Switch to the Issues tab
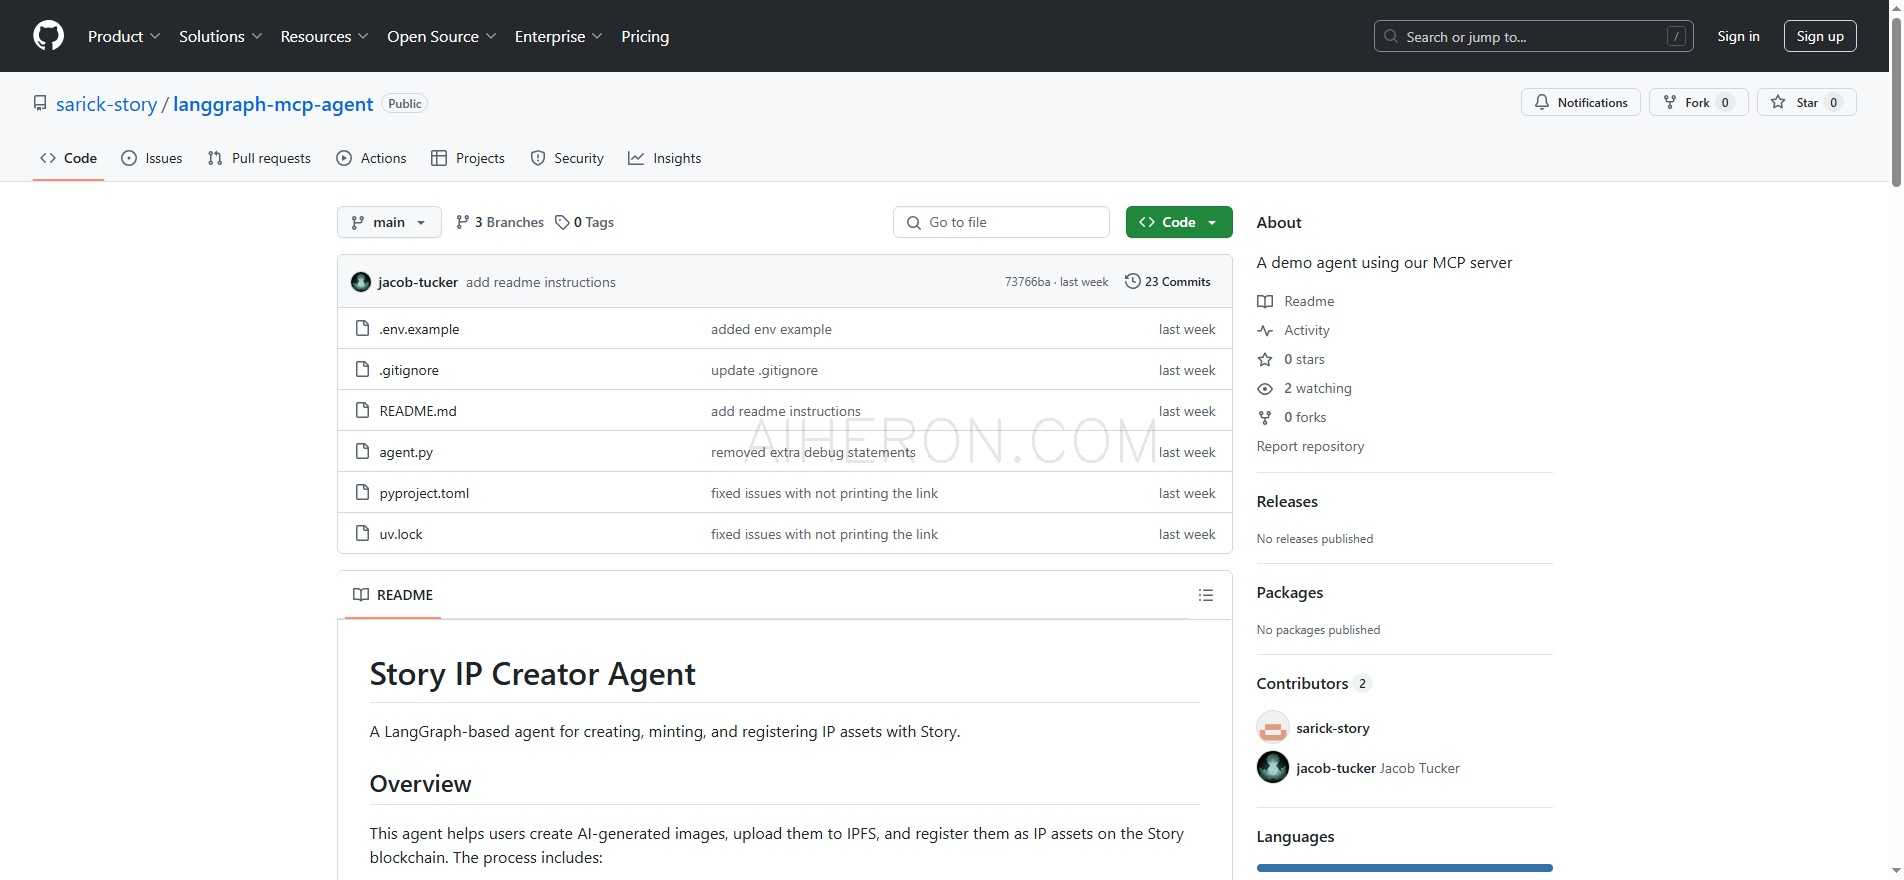The image size is (1904, 880). pyautogui.click(x=152, y=158)
